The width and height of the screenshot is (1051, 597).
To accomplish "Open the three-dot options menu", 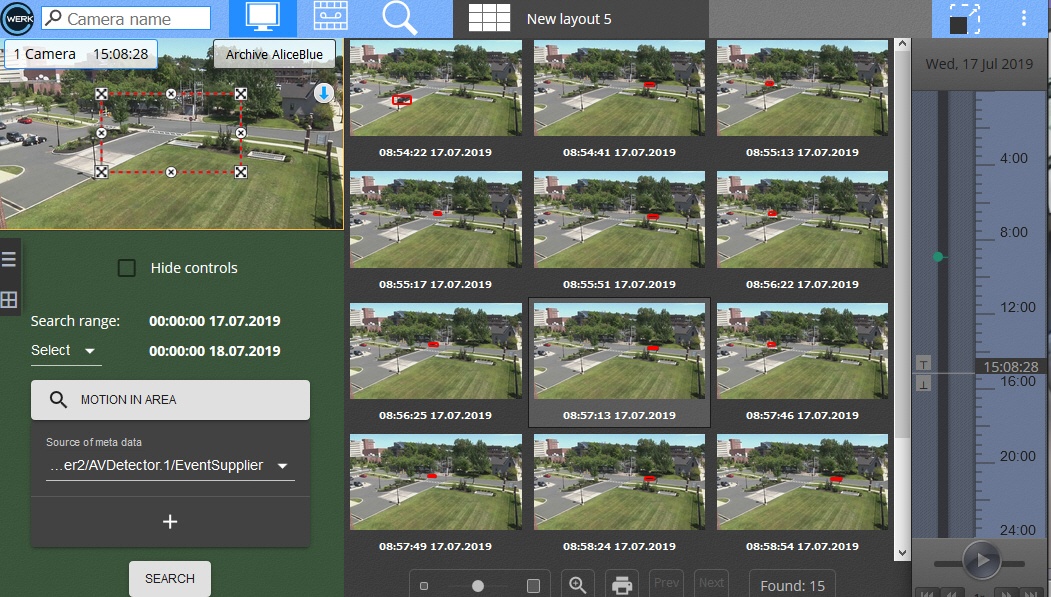I will (1023, 19).
